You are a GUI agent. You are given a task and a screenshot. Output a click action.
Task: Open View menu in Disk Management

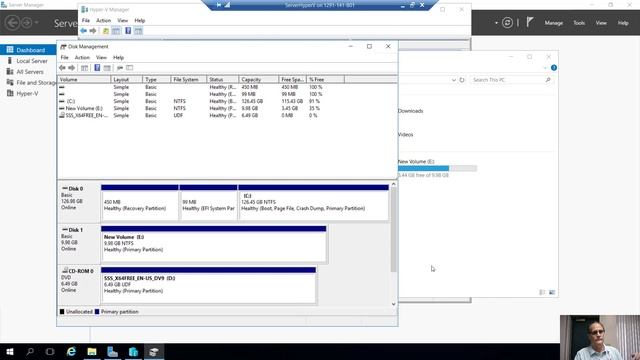(x=101, y=58)
